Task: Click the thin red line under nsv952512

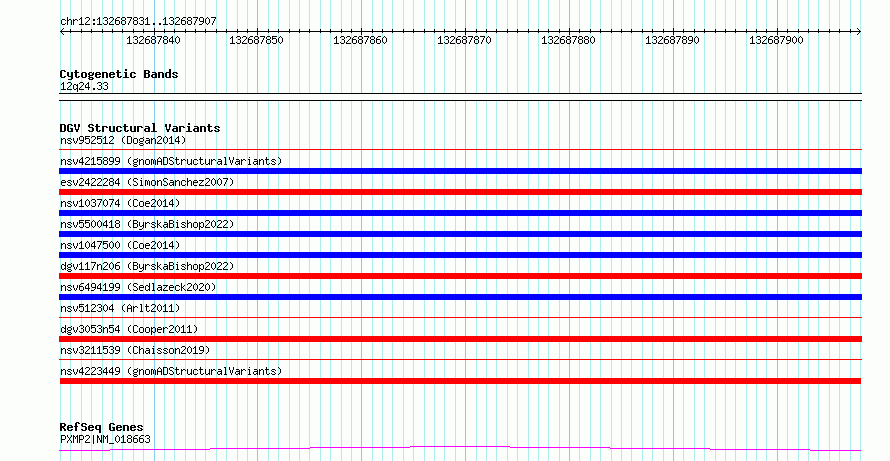Action: click(x=460, y=150)
